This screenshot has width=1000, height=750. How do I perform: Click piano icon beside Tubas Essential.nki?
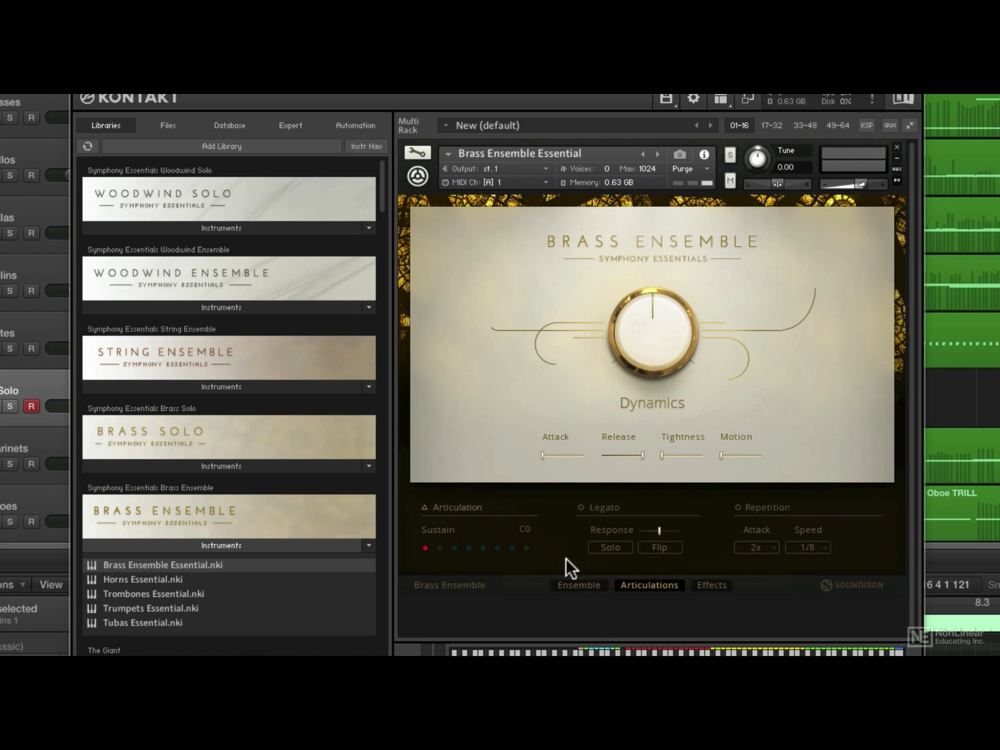click(92, 622)
